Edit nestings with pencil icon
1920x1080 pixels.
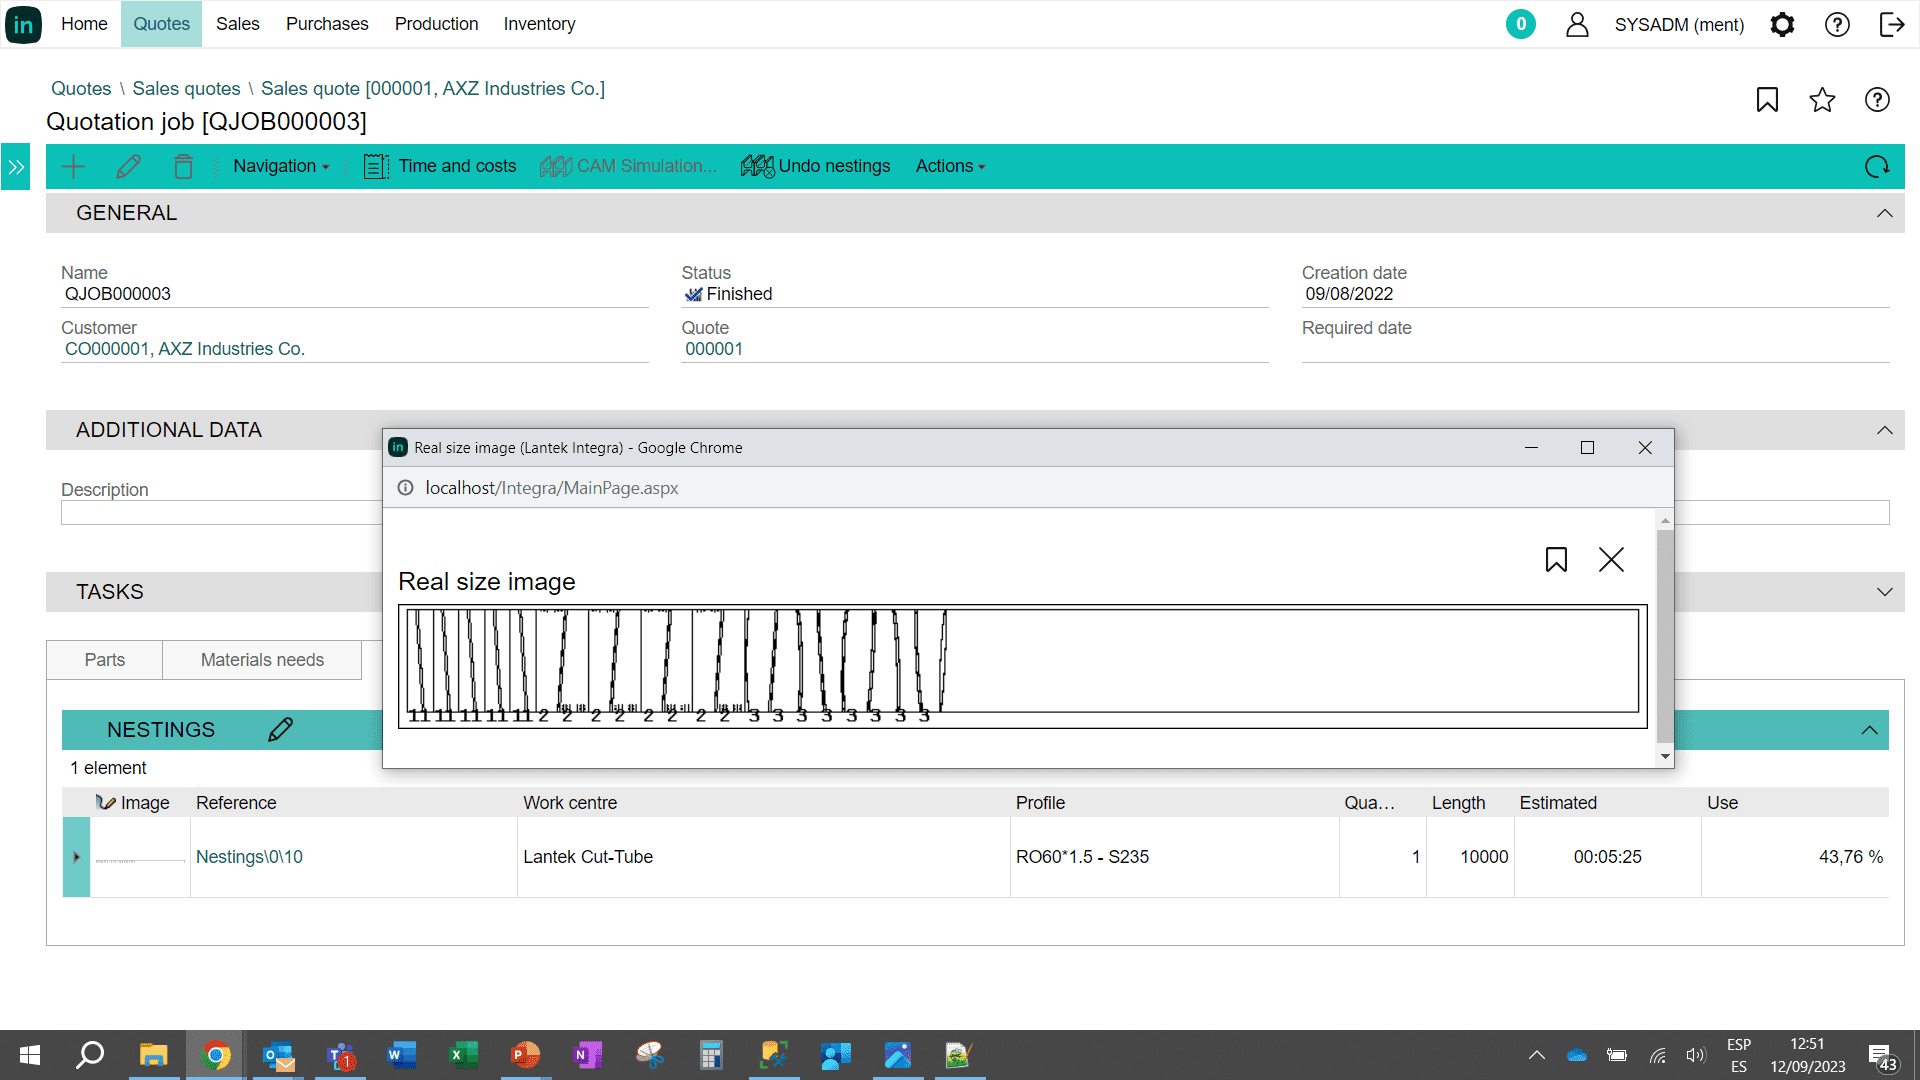click(281, 730)
